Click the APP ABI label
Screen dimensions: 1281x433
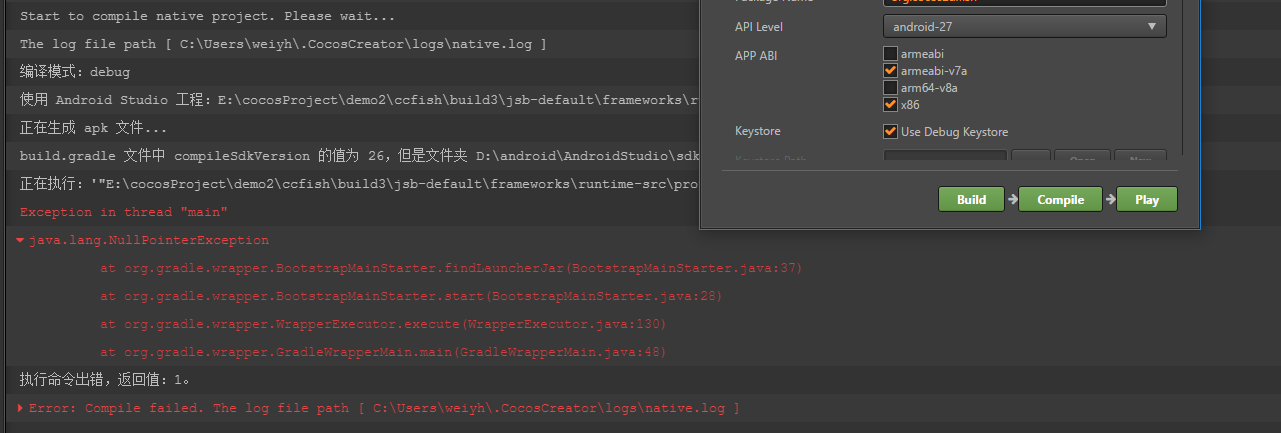755,56
